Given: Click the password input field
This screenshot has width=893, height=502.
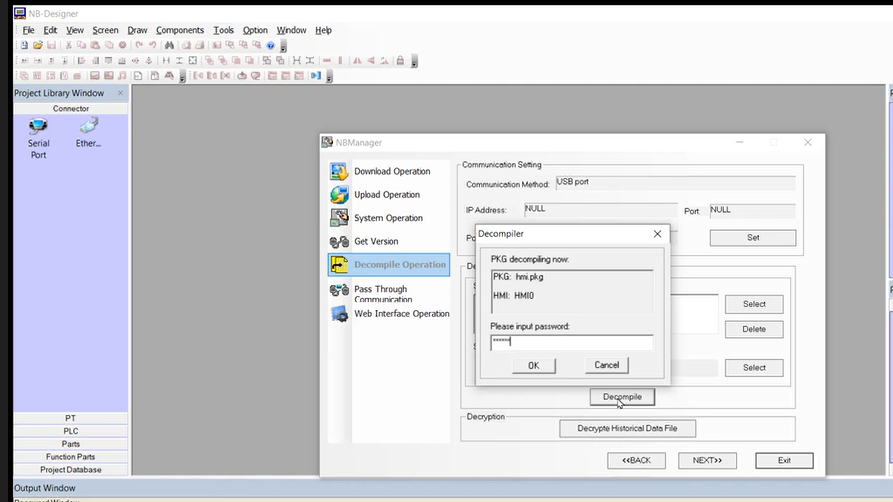Looking at the screenshot, I should click(x=571, y=342).
